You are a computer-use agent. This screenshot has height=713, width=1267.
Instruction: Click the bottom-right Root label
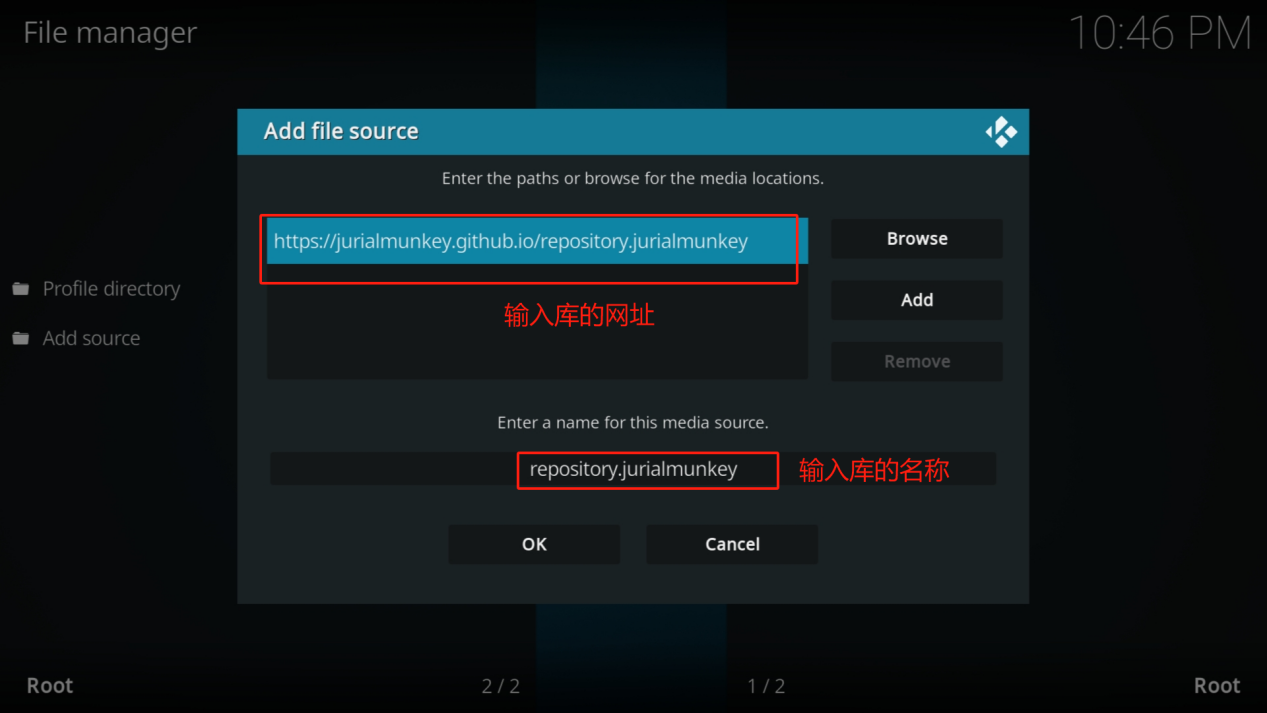click(x=1217, y=686)
